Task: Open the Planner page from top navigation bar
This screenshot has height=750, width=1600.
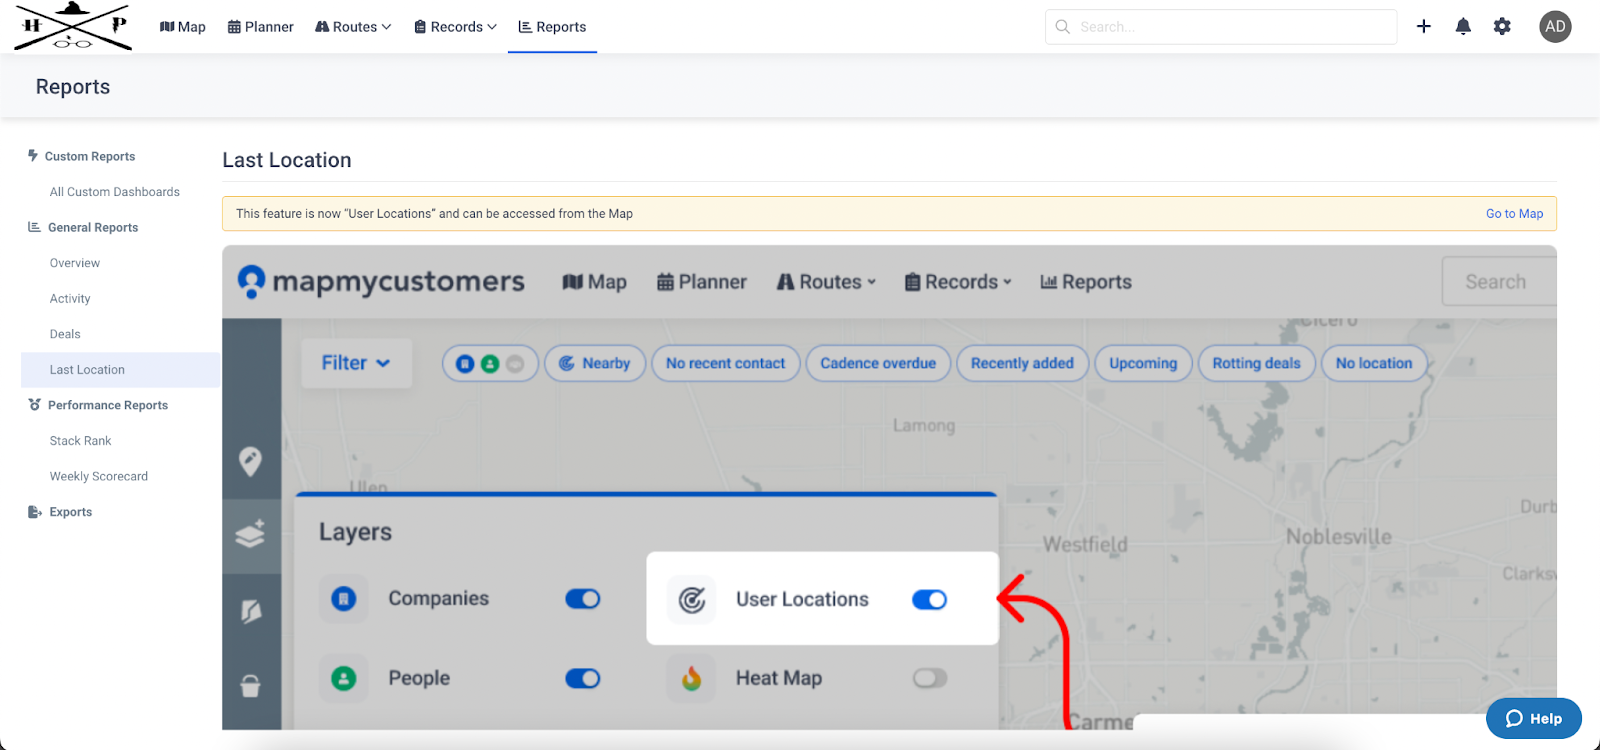Action: point(261,27)
